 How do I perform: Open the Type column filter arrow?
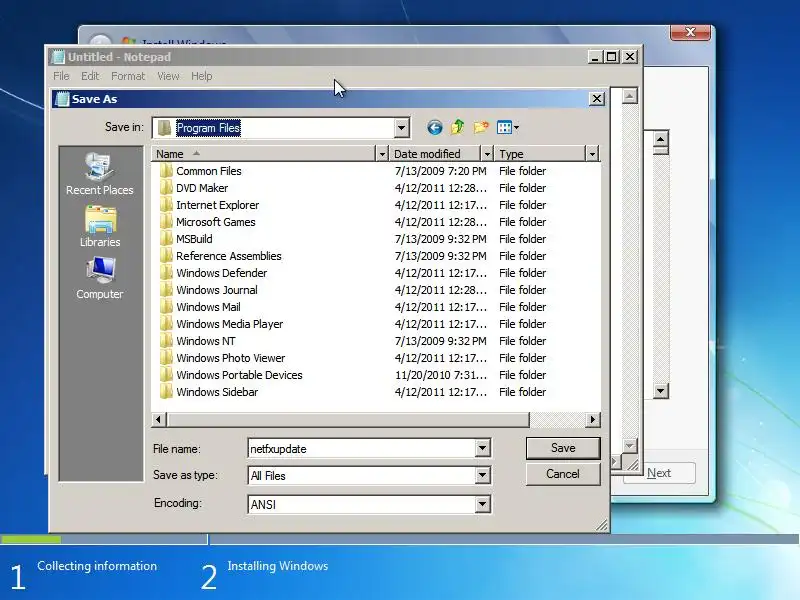click(592, 154)
